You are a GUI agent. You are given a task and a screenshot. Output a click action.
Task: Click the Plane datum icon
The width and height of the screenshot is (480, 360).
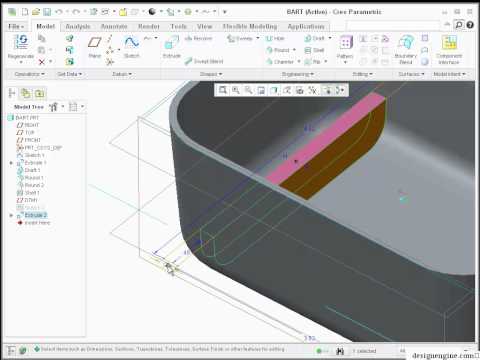94,43
